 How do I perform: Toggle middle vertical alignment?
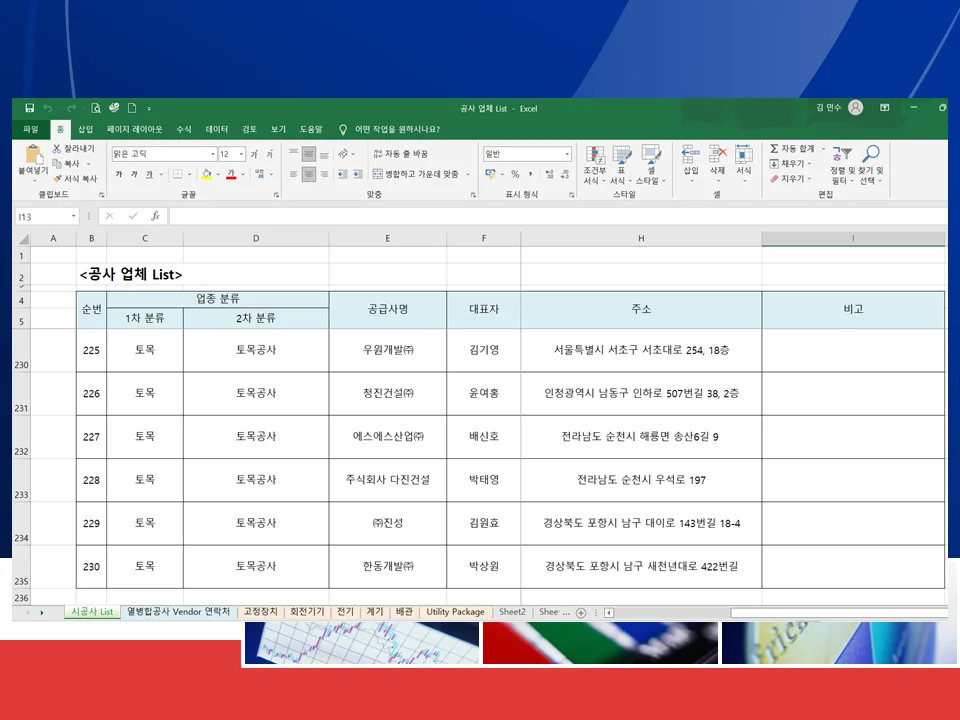click(x=309, y=154)
